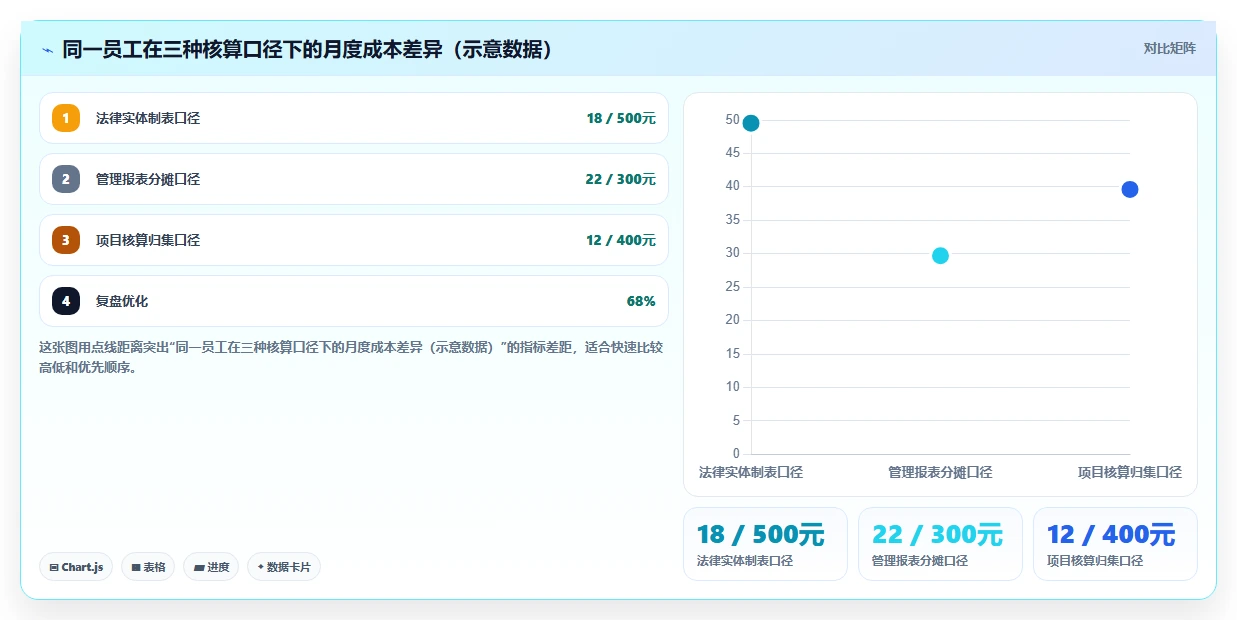Open the 12 / 400元 data card
Screen dimensions: 1237x620
coord(1115,544)
